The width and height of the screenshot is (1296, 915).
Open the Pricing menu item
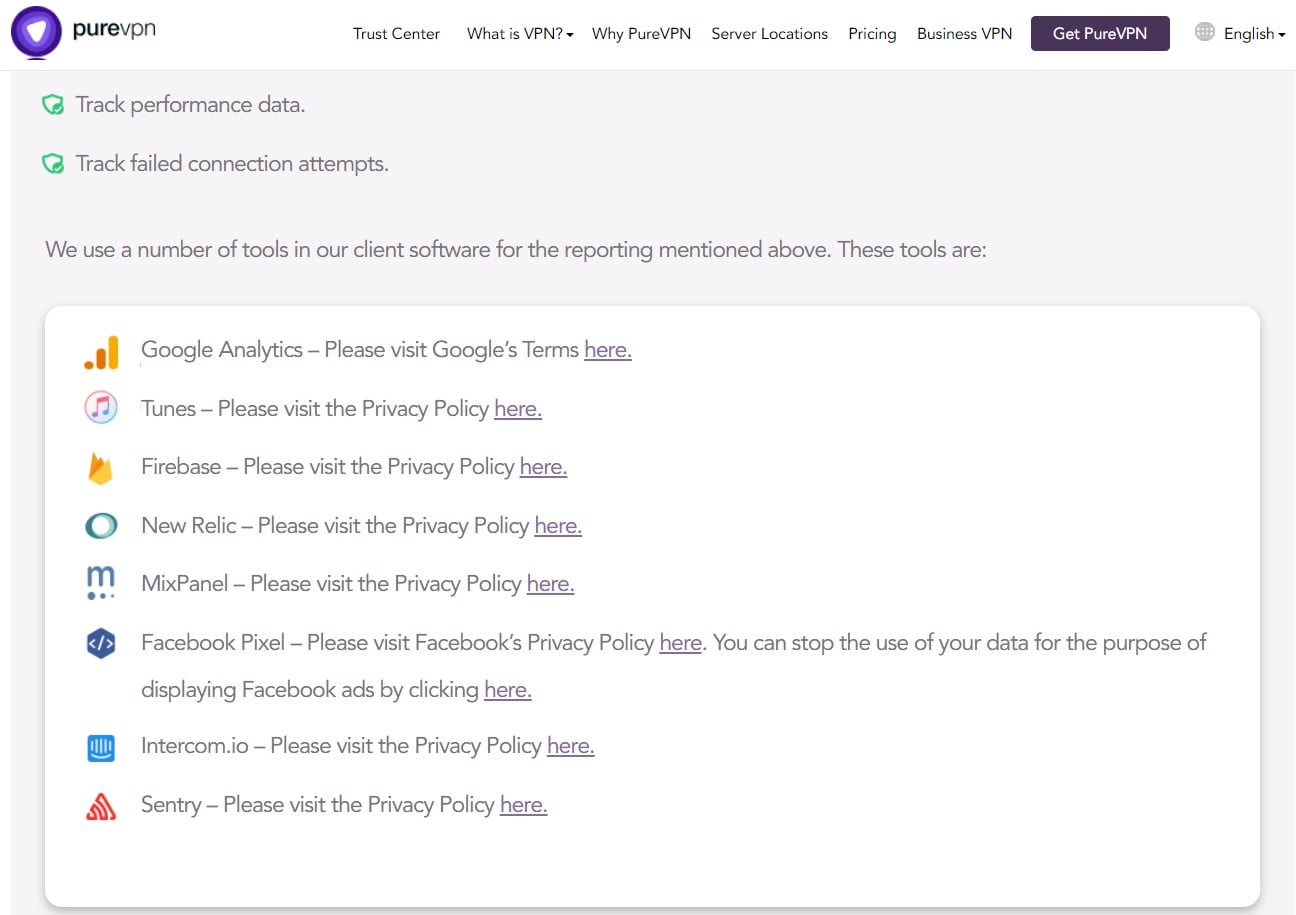click(871, 34)
